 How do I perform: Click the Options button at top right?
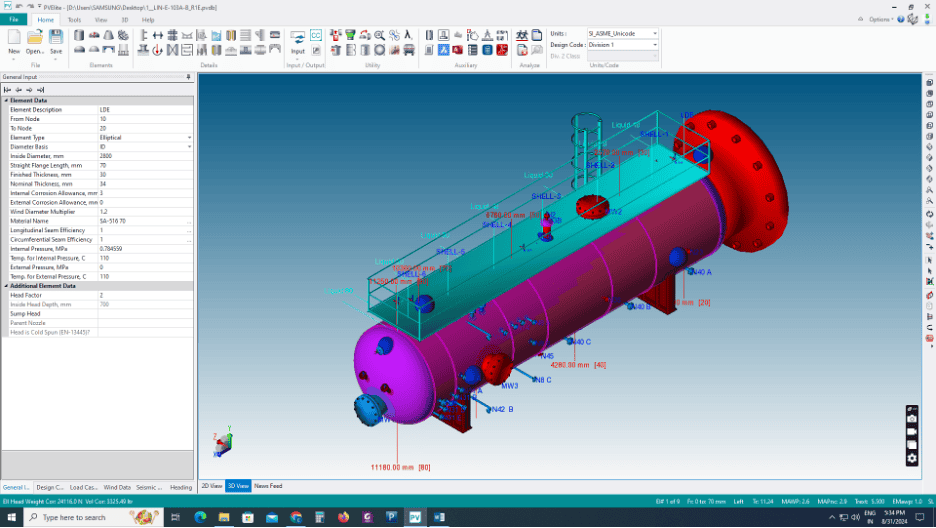[881, 19]
